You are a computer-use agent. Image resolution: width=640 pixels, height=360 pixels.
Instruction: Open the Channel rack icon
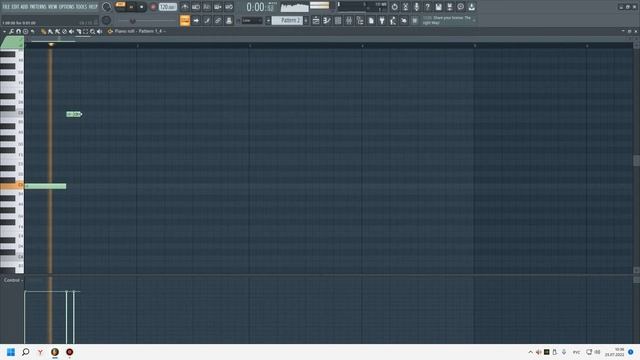pos(338,20)
